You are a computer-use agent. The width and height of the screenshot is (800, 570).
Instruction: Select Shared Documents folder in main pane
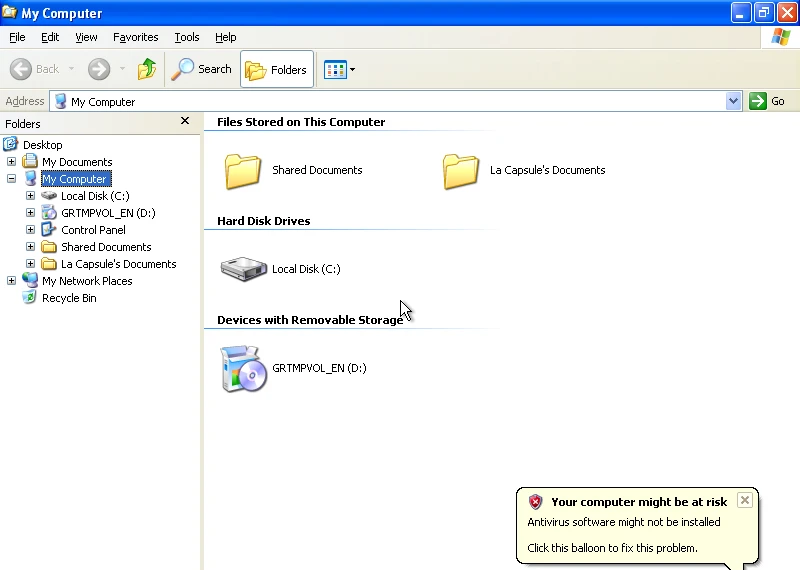point(243,171)
